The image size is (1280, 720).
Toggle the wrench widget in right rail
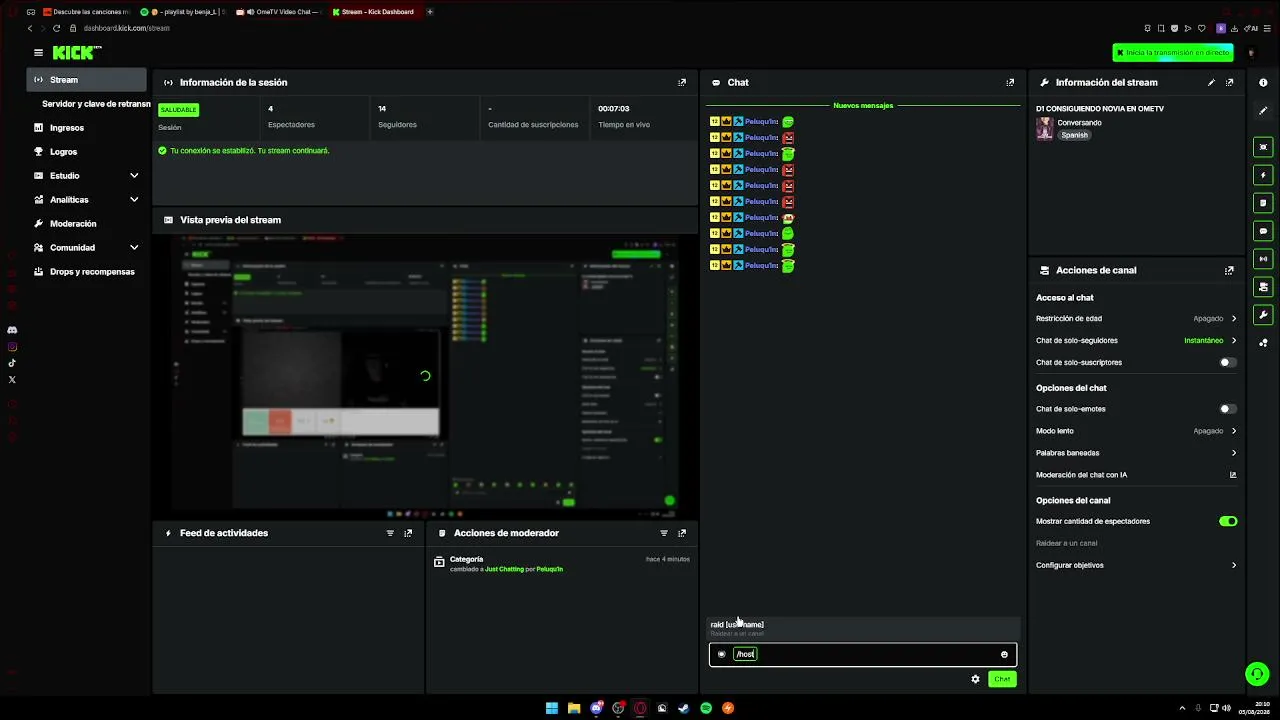[1263, 315]
